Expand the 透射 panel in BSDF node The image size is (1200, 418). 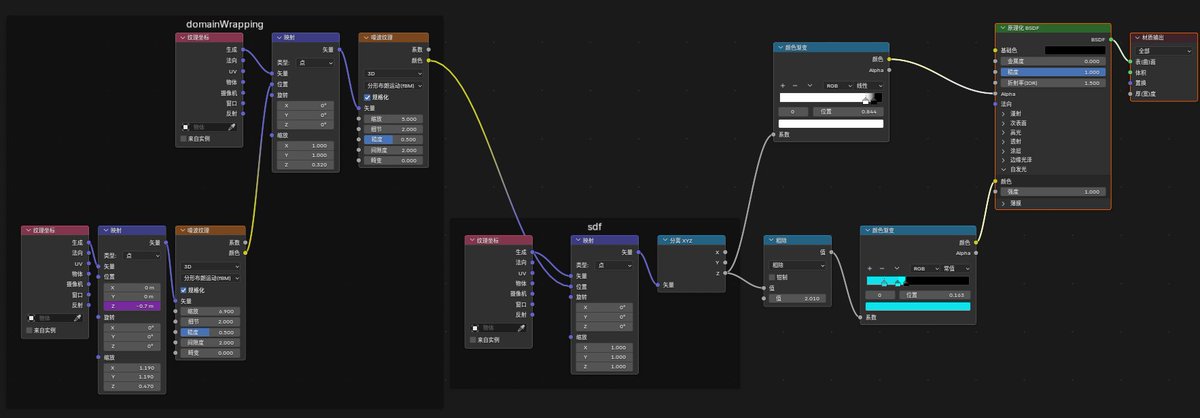pos(1003,141)
